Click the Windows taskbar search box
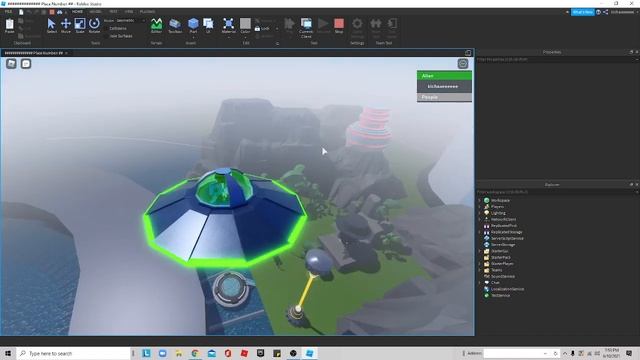640x360 pixels. click(x=73, y=353)
